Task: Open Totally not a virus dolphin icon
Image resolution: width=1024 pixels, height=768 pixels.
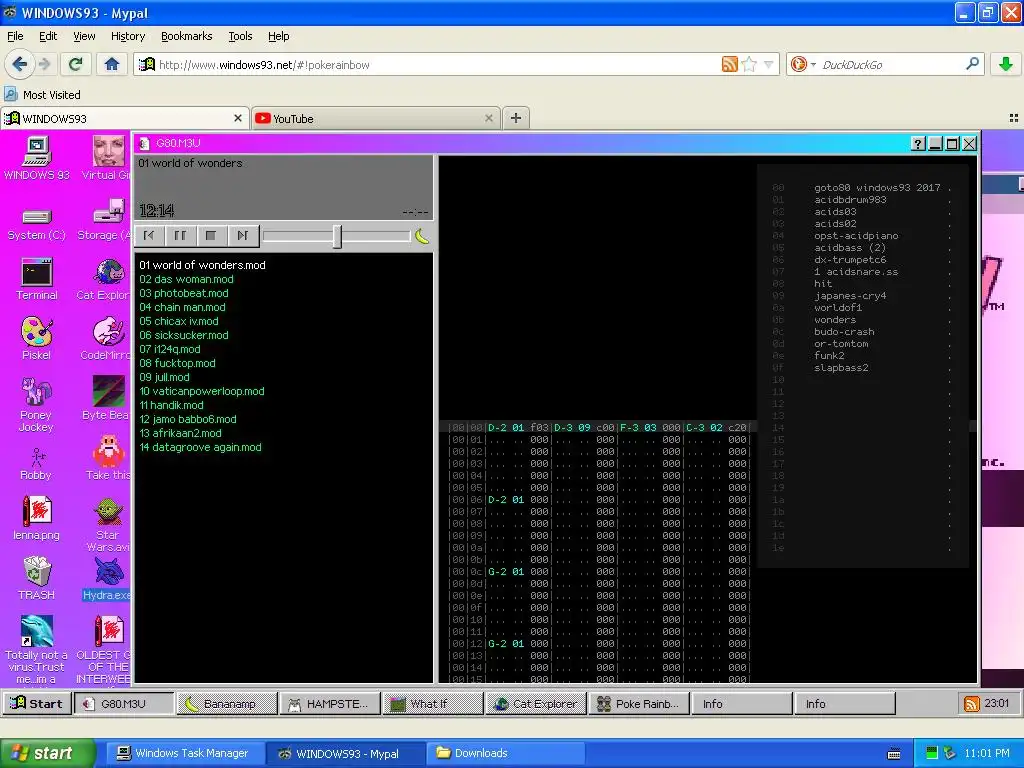Action: pos(37,649)
